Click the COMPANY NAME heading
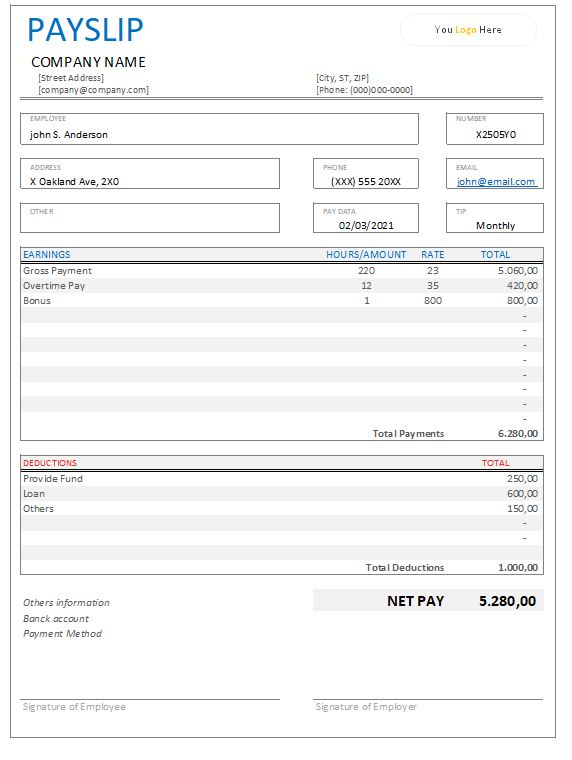 [x=88, y=62]
